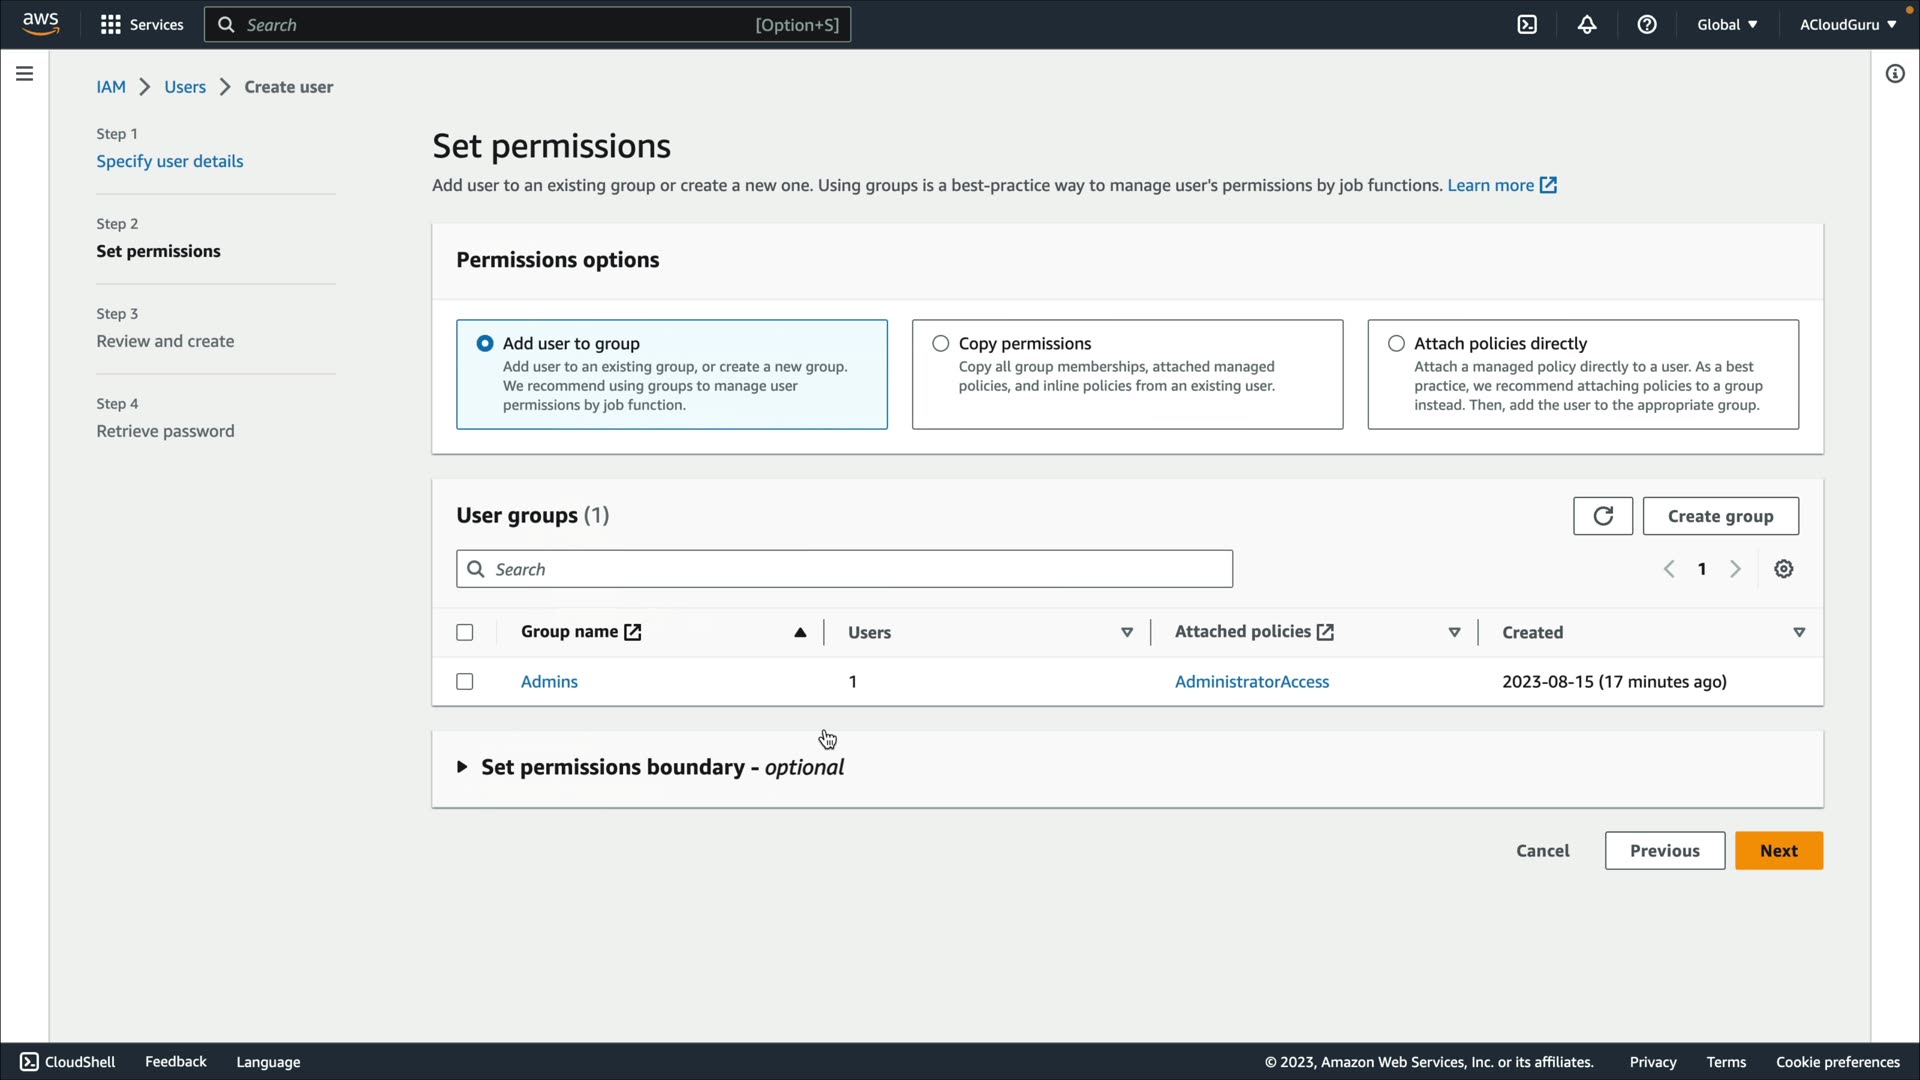The width and height of the screenshot is (1920, 1080).
Task: Expand Set permissions boundary section
Action: click(462, 767)
